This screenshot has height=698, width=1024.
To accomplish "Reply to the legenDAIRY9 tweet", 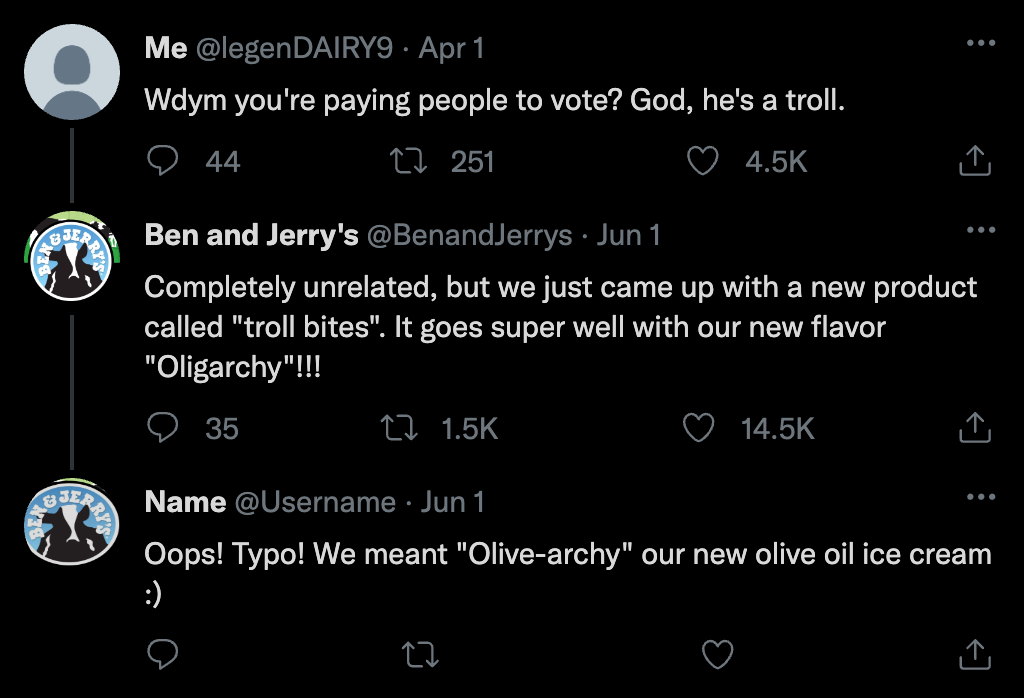I will point(163,161).
